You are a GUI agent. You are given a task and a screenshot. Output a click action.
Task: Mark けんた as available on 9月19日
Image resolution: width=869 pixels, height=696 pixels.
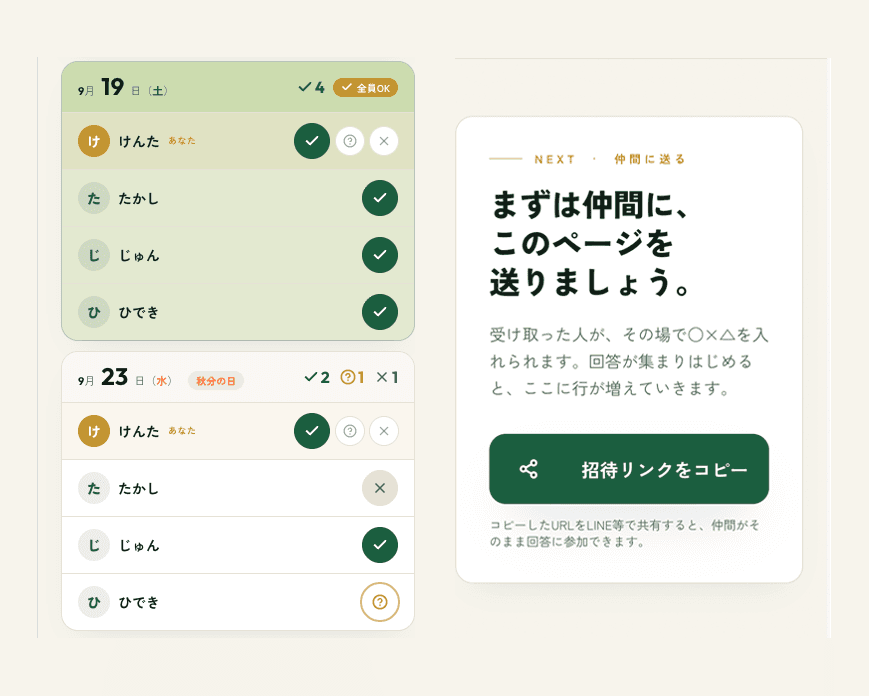[x=311, y=141]
